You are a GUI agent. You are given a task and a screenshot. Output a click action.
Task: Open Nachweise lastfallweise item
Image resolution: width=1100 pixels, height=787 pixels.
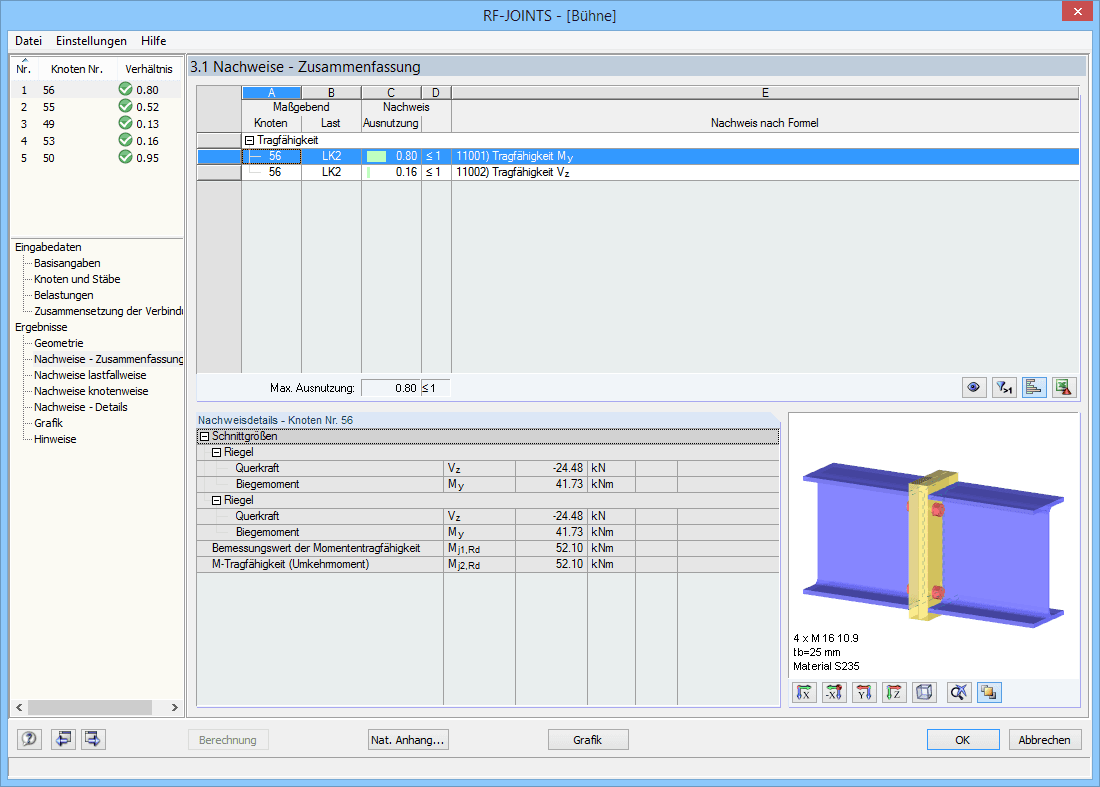[90, 375]
